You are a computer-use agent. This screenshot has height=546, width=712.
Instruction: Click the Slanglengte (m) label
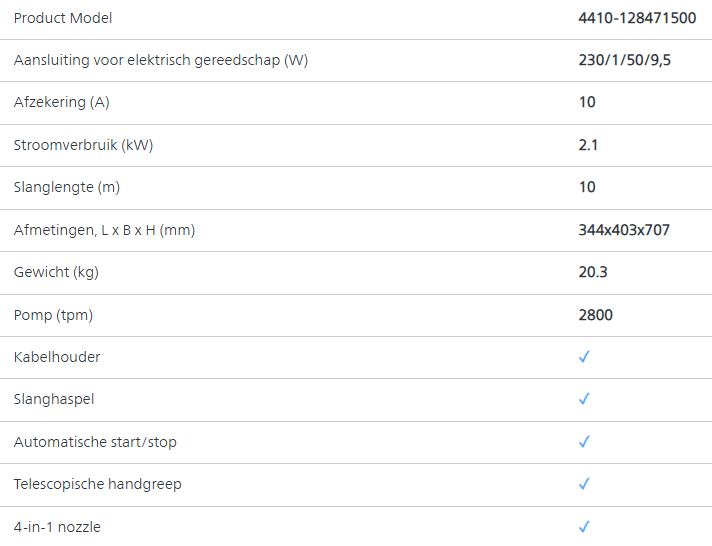click(x=67, y=187)
